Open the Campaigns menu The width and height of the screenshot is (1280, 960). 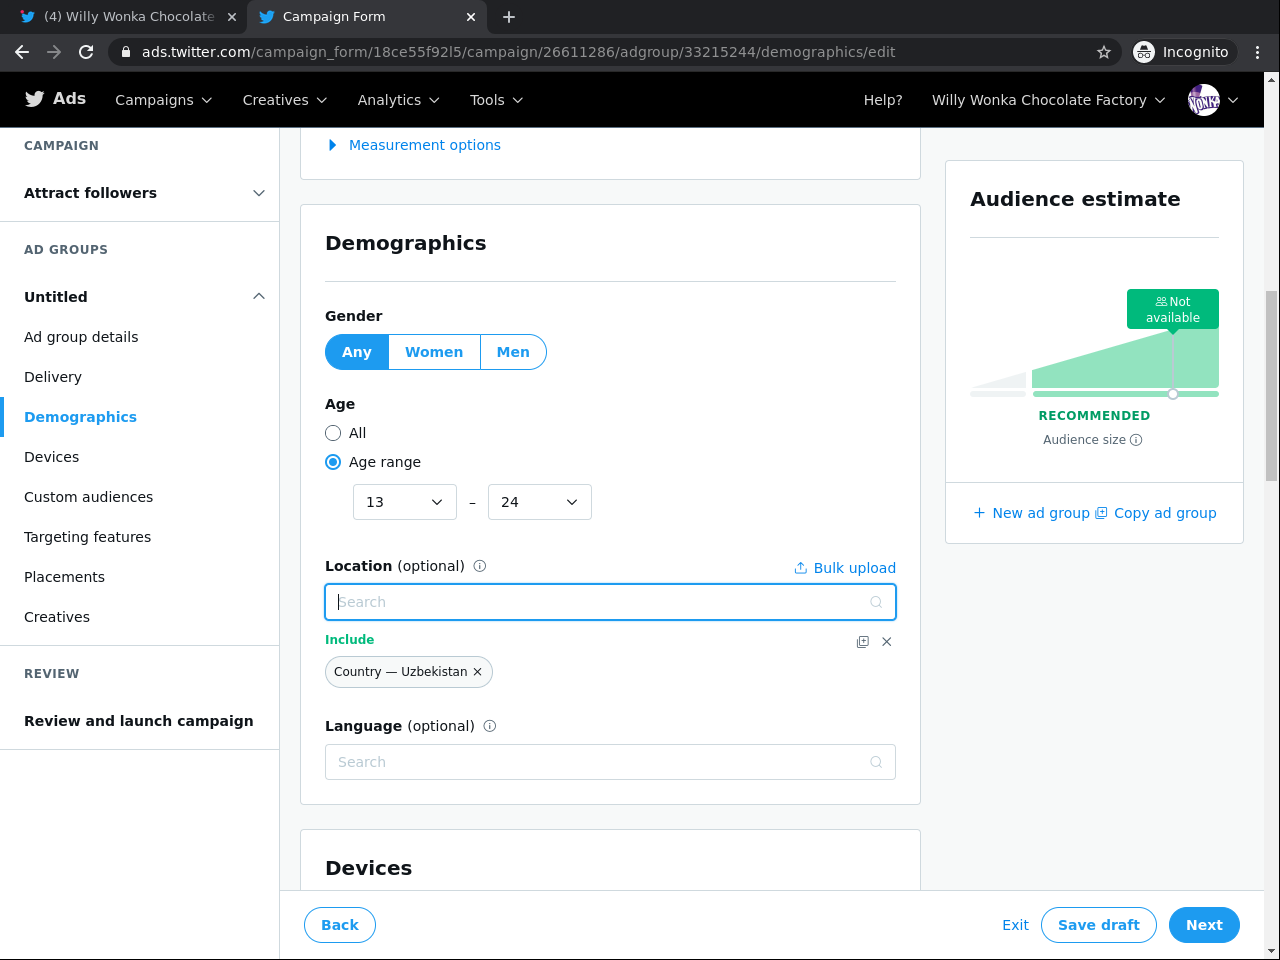[163, 100]
